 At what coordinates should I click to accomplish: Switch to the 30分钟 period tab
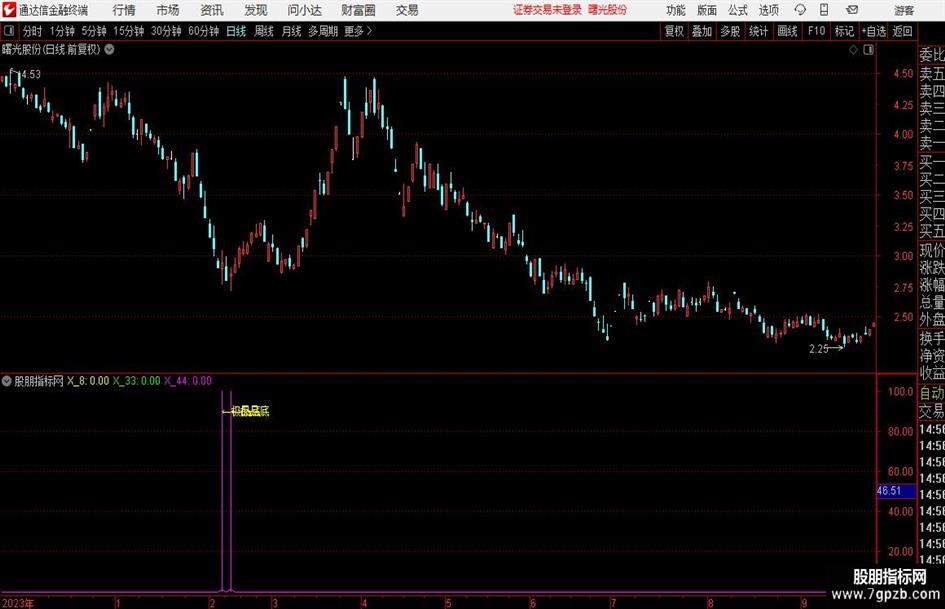click(166, 31)
